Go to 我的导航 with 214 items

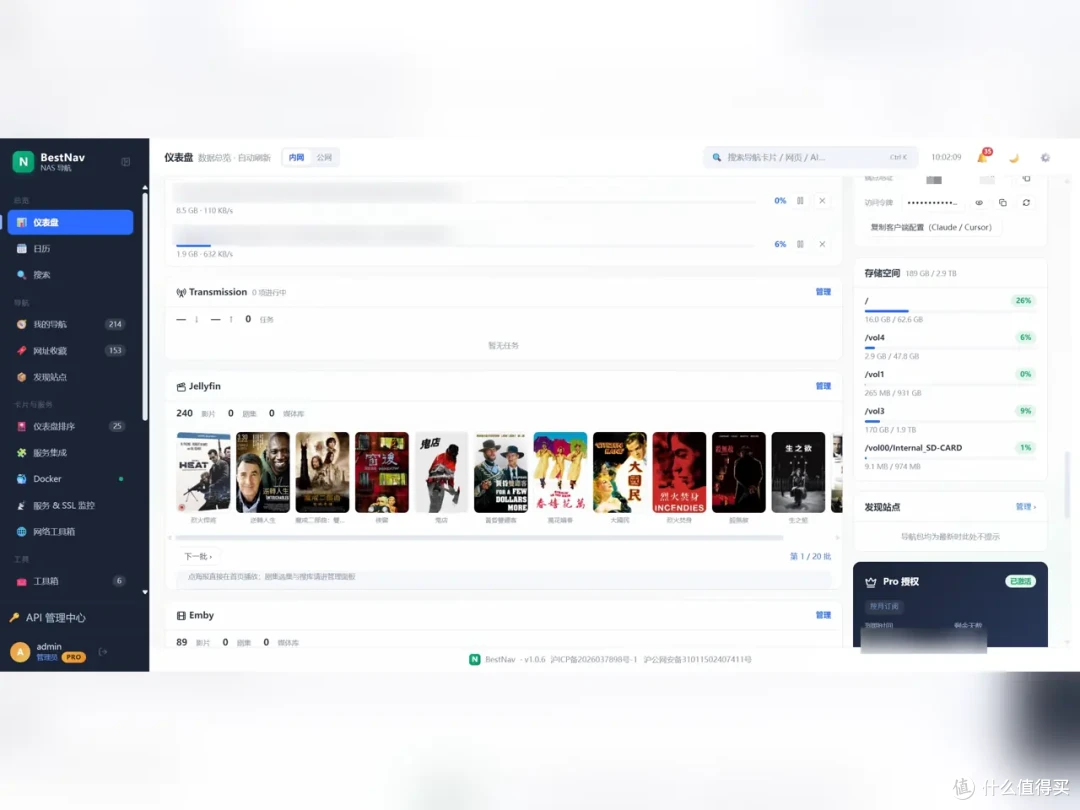[x=70, y=324]
